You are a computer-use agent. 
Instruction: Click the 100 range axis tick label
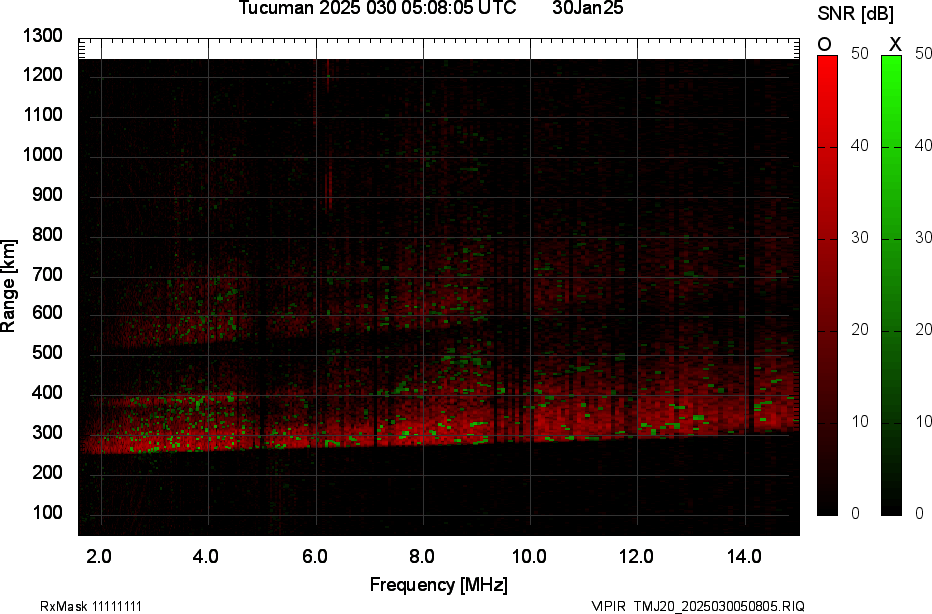point(47,513)
